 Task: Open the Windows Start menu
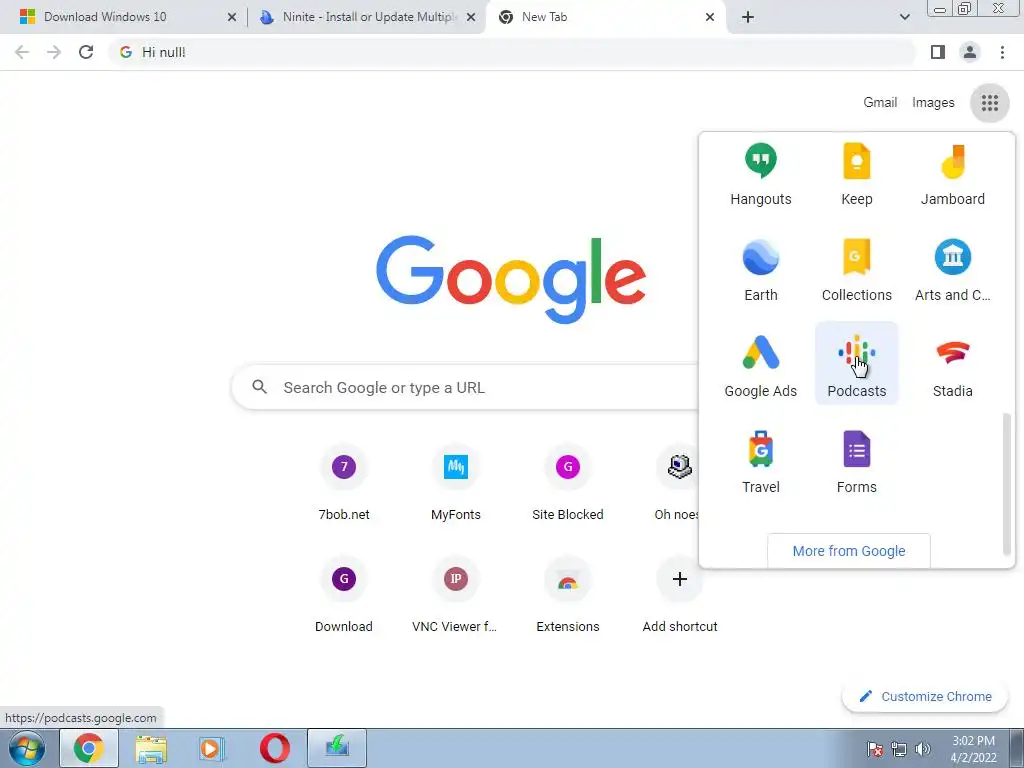click(27, 748)
